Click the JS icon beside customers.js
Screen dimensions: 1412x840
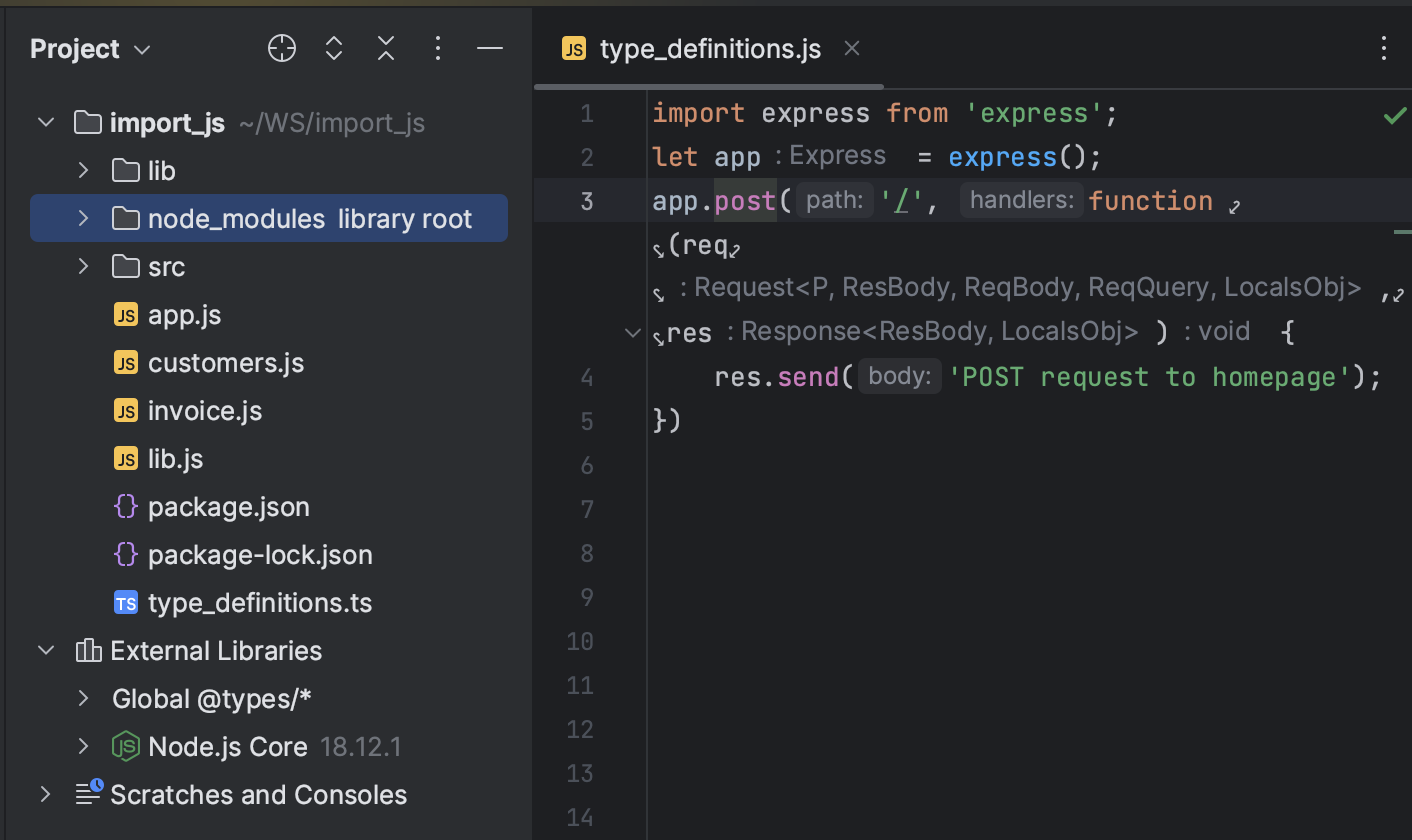pyautogui.click(x=126, y=362)
